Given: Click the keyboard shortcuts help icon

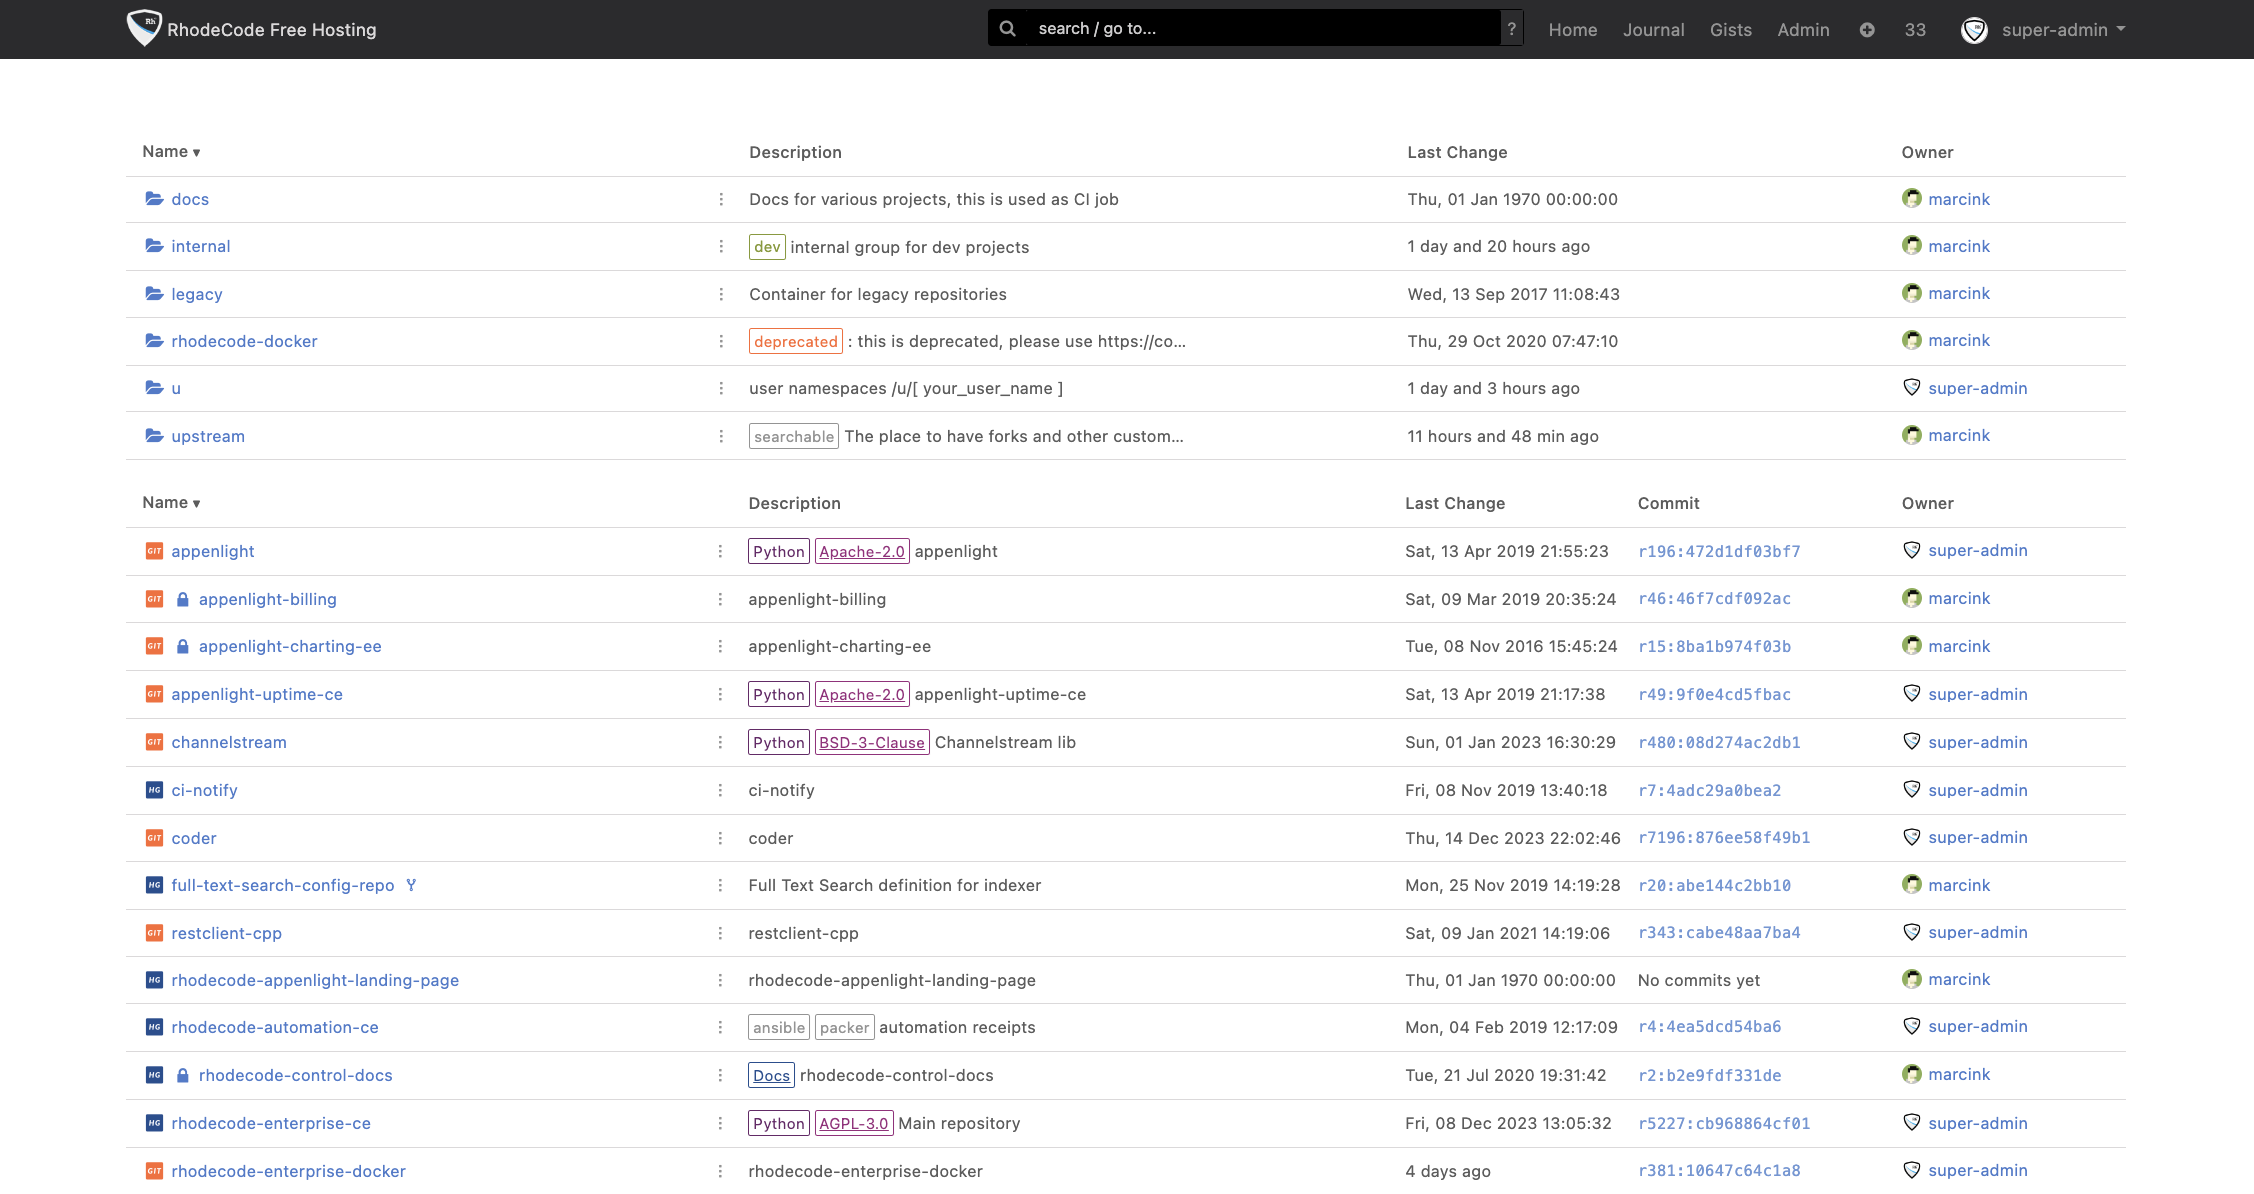Looking at the screenshot, I should (x=1512, y=28).
